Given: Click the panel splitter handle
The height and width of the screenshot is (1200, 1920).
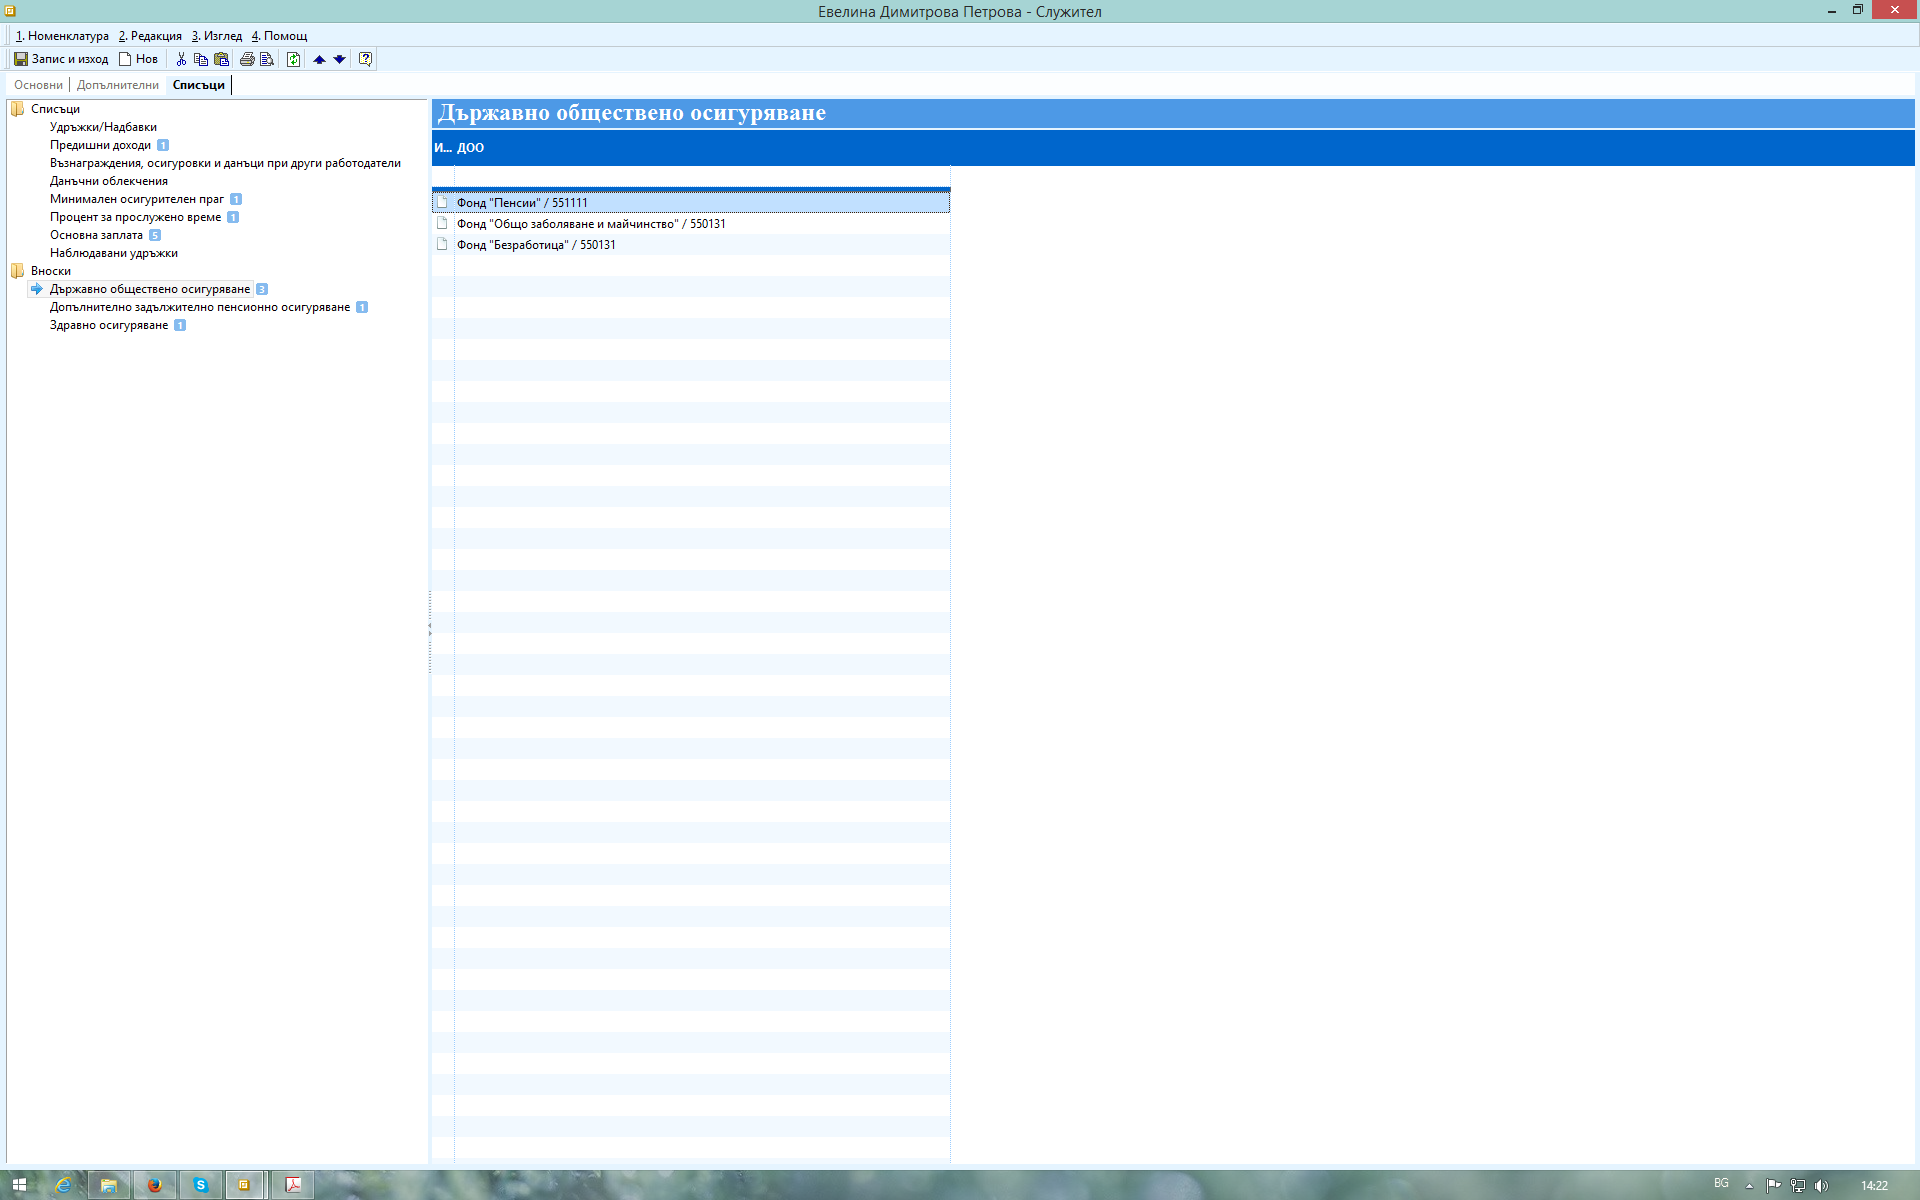Looking at the screenshot, I should [x=430, y=630].
